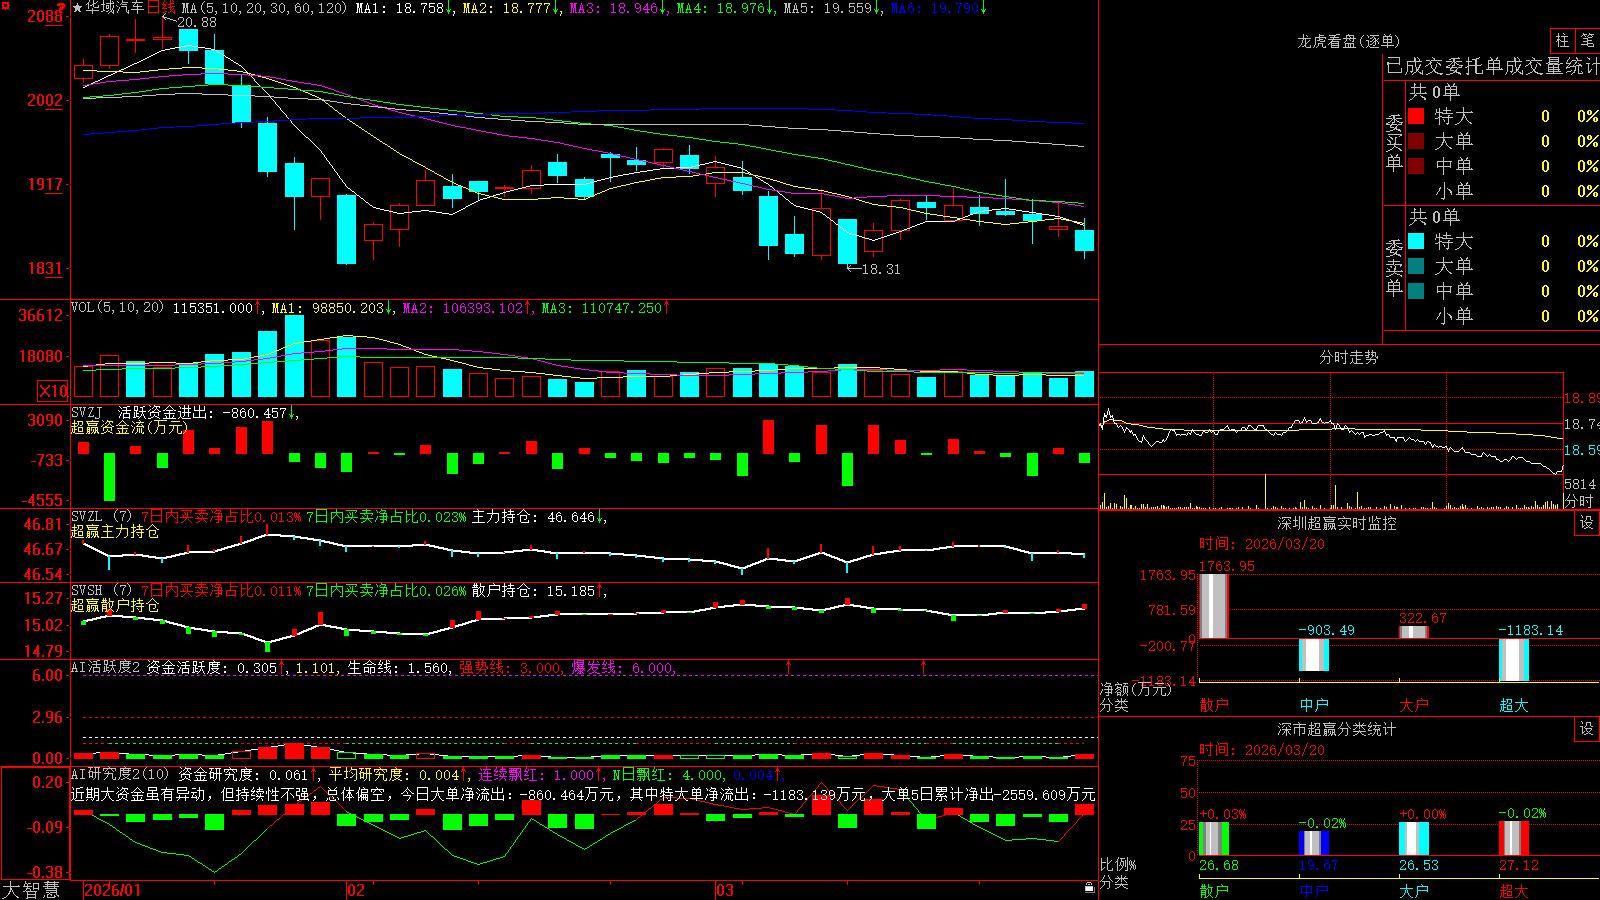Click the red 特大 buy order swatch
The image size is (1600, 900).
pyautogui.click(x=1416, y=116)
